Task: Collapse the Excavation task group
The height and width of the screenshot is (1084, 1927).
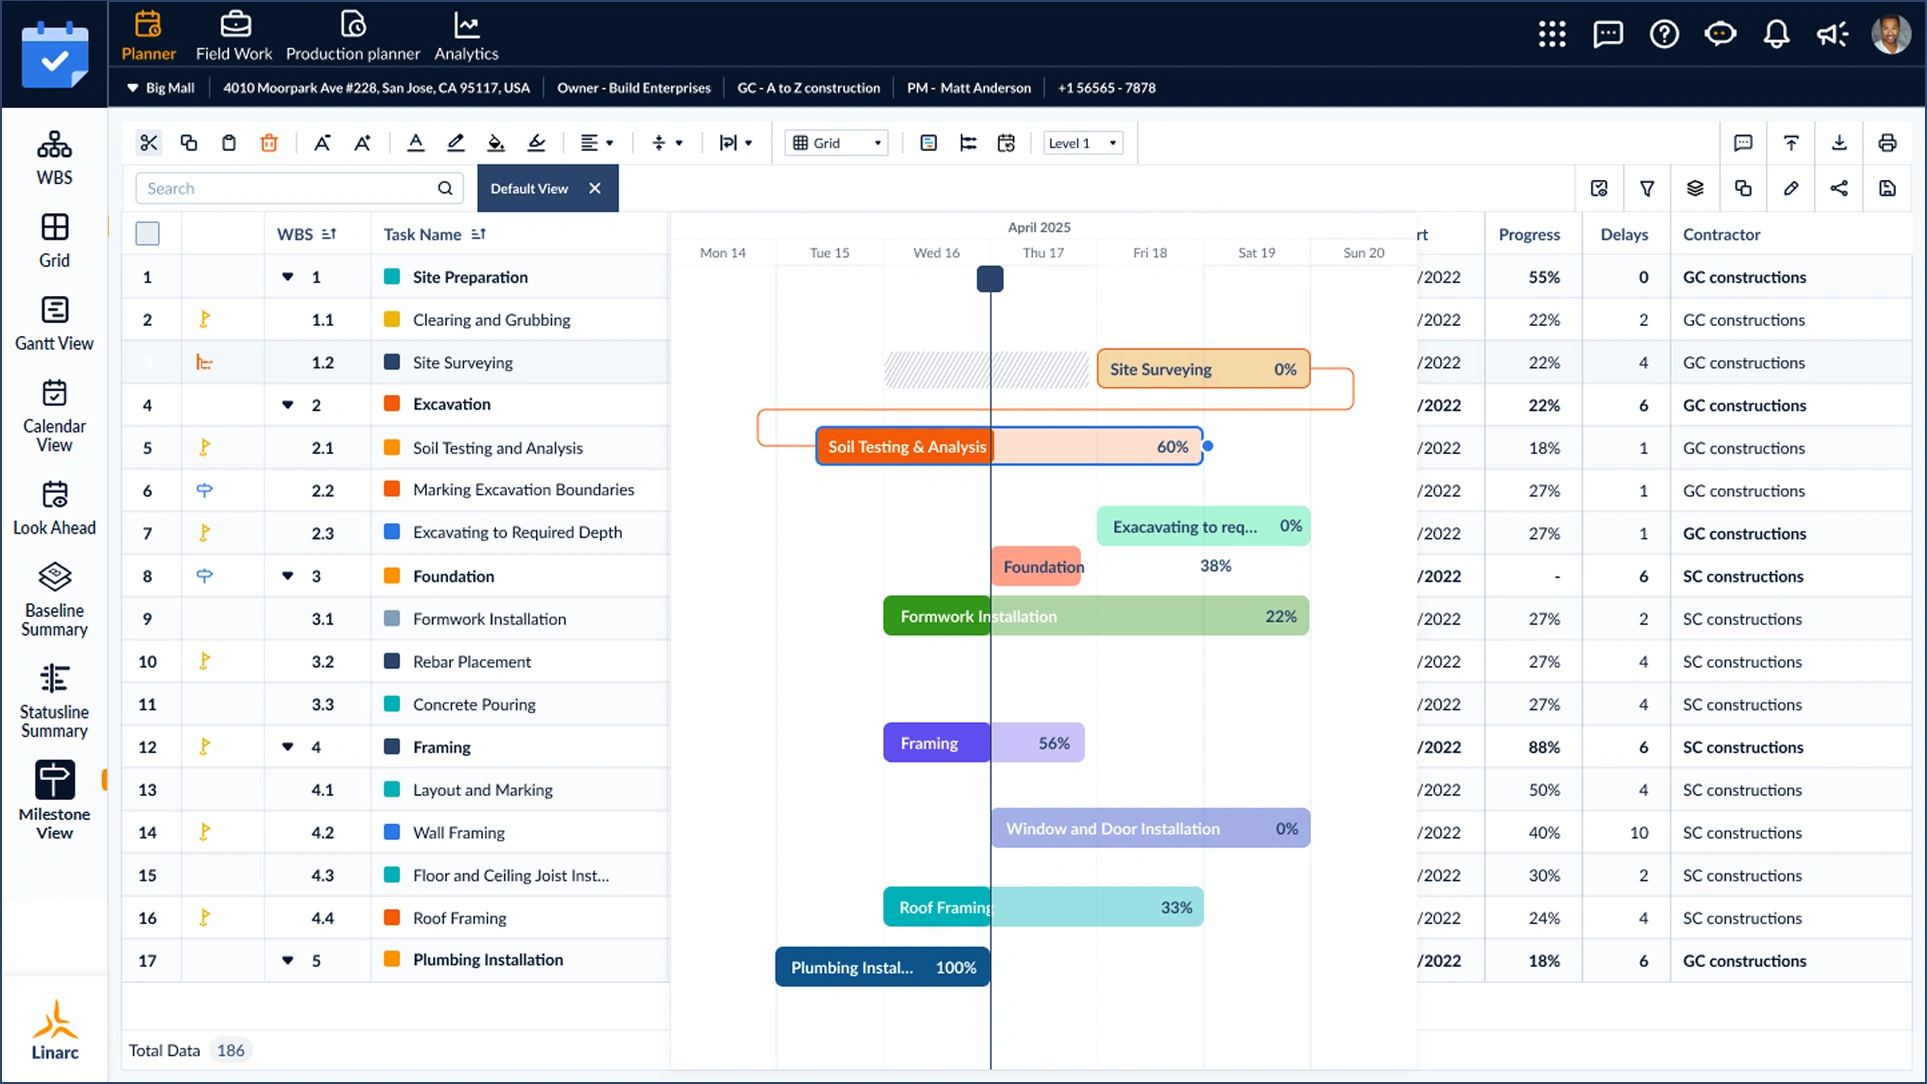Action: 288,405
